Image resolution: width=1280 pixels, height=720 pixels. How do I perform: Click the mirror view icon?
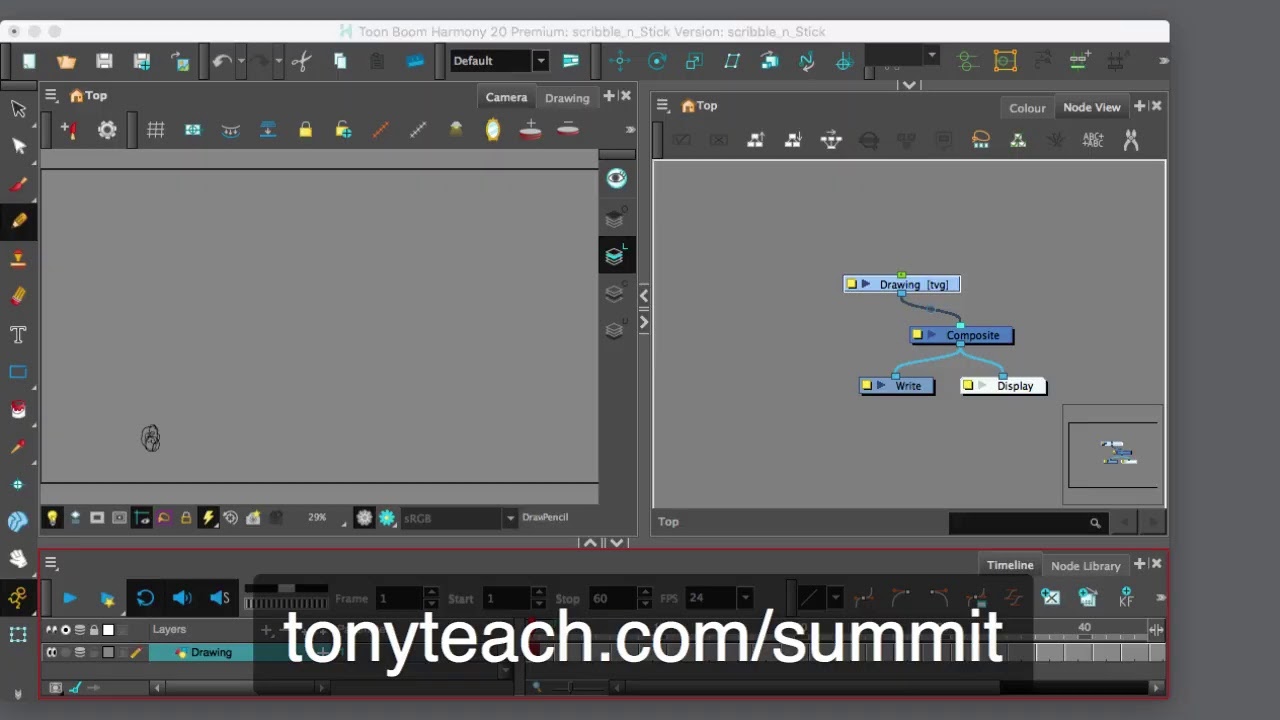pyautogui.click(x=493, y=130)
